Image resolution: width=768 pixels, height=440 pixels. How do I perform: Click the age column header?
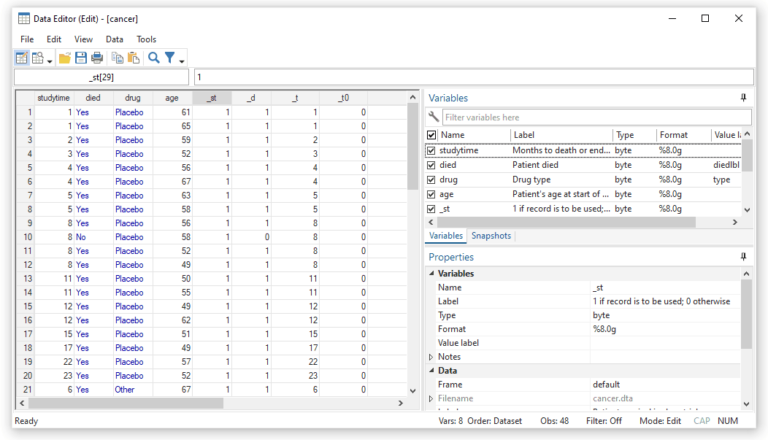coord(172,98)
